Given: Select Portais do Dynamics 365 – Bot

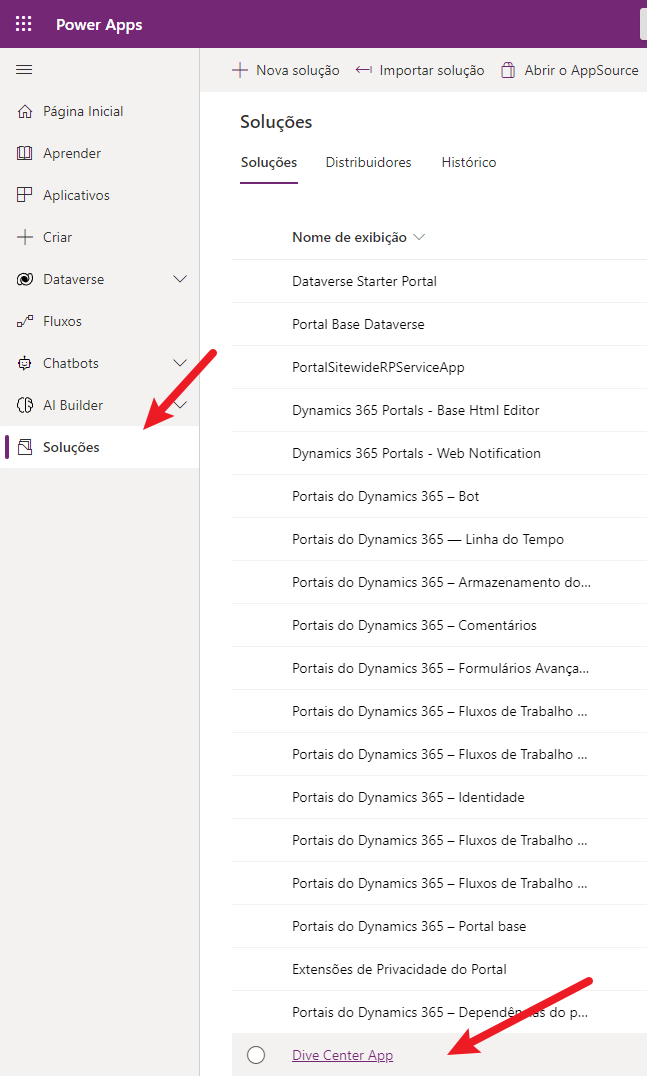Looking at the screenshot, I should (x=439, y=496).
